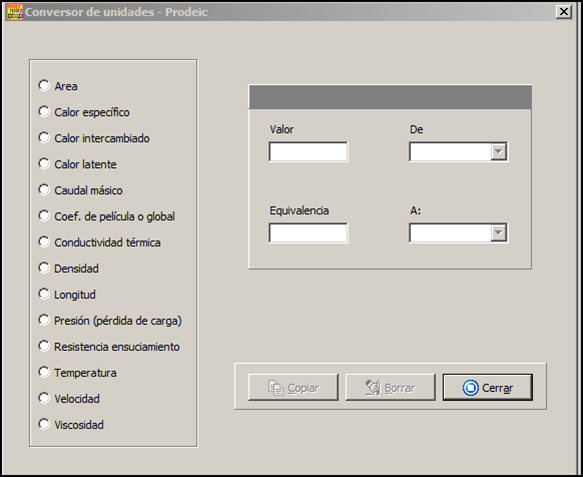Click the Cerrar button

click(x=487, y=387)
